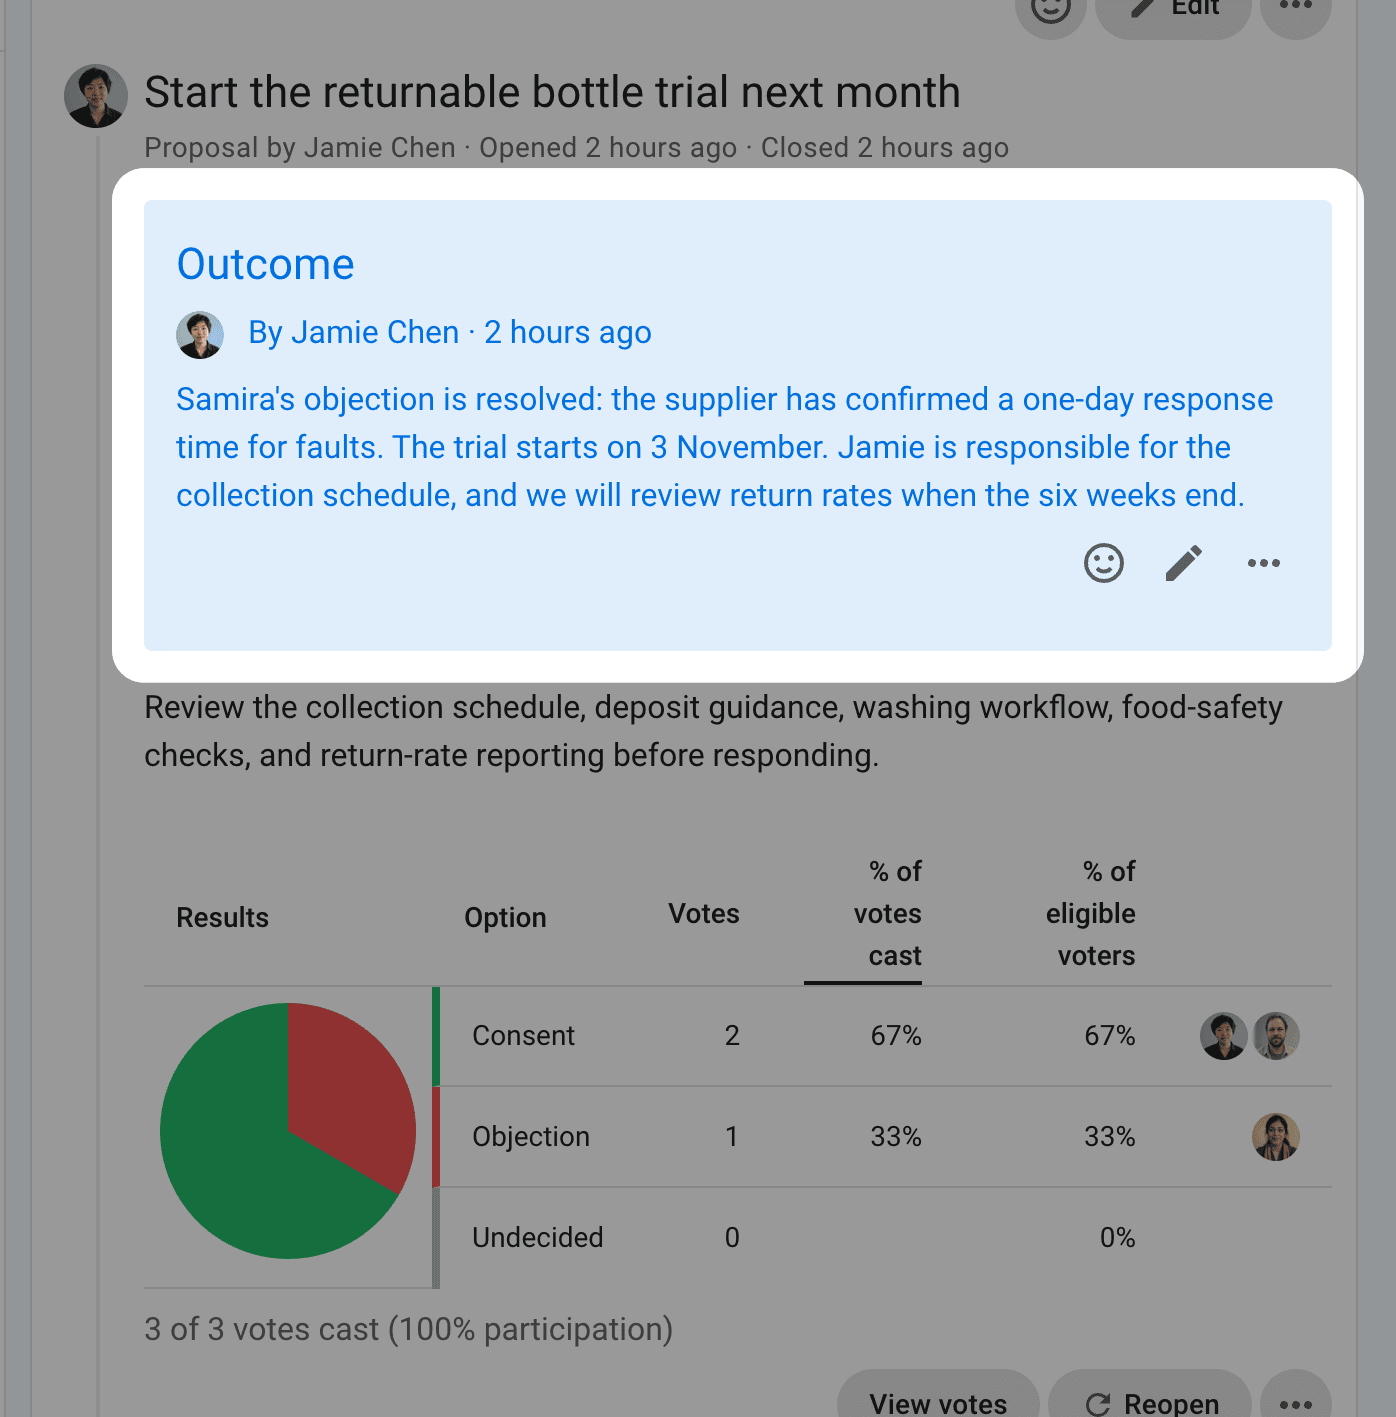Screen dimensions: 1396x1417
Task: Click the View votes button
Action: (x=938, y=1397)
